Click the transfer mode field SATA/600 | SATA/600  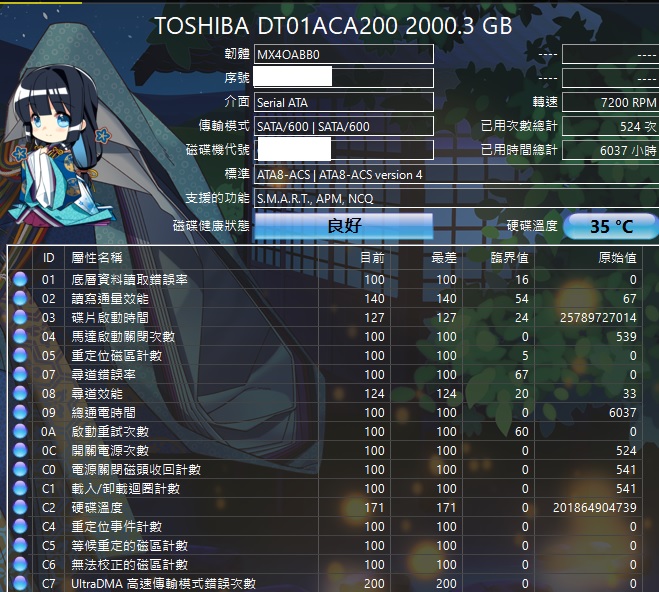(343, 126)
